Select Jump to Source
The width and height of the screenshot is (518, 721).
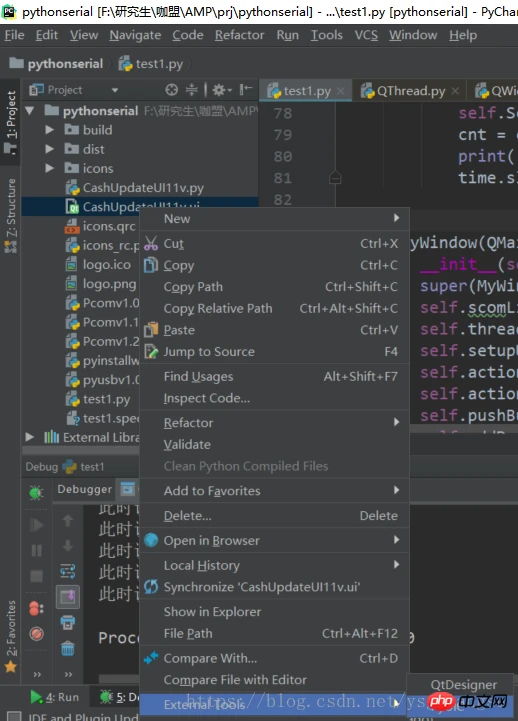pos(274,352)
